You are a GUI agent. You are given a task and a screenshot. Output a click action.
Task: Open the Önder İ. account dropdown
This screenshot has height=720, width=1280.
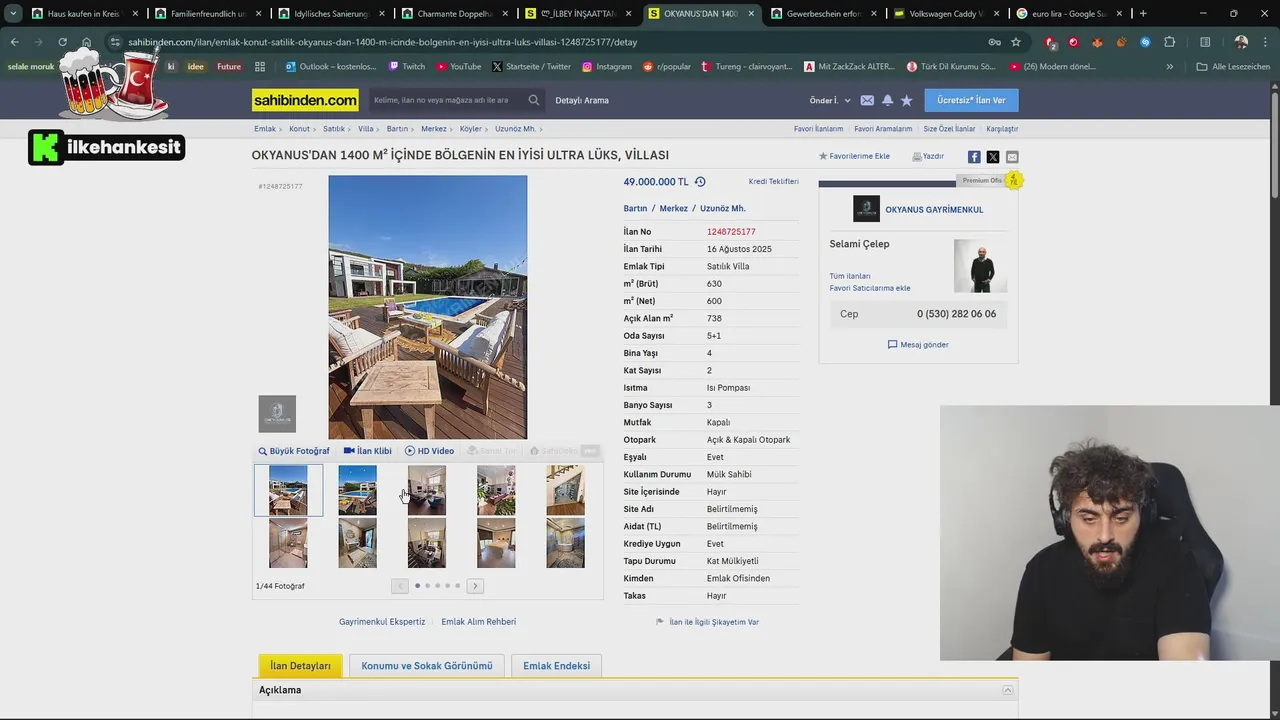point(830,100)
